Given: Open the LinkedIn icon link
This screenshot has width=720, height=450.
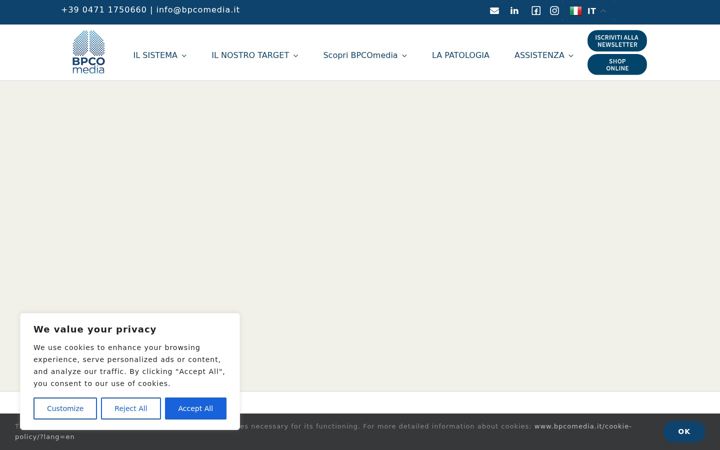Looking at the screenshot, I should 514,11.
